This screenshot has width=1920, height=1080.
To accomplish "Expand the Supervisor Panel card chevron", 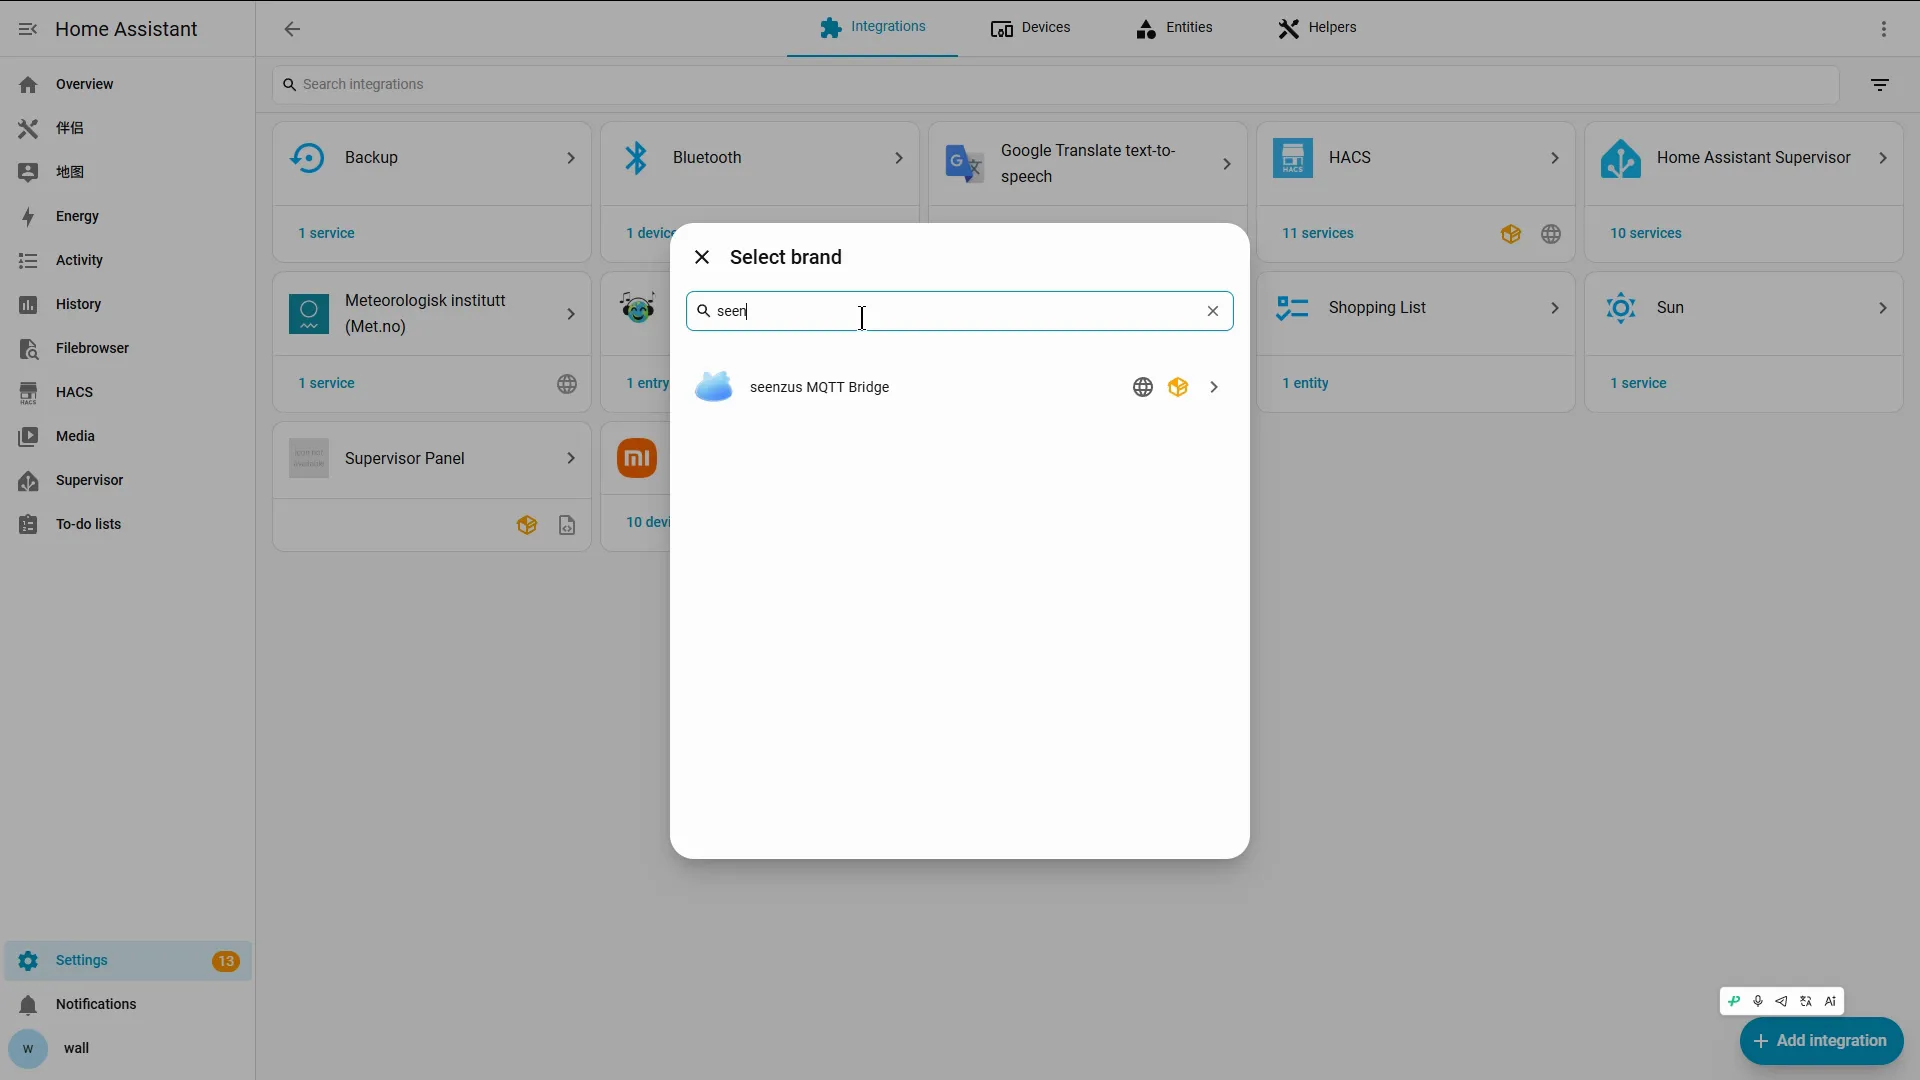I will pyautogui.click(x=571, y=458).
